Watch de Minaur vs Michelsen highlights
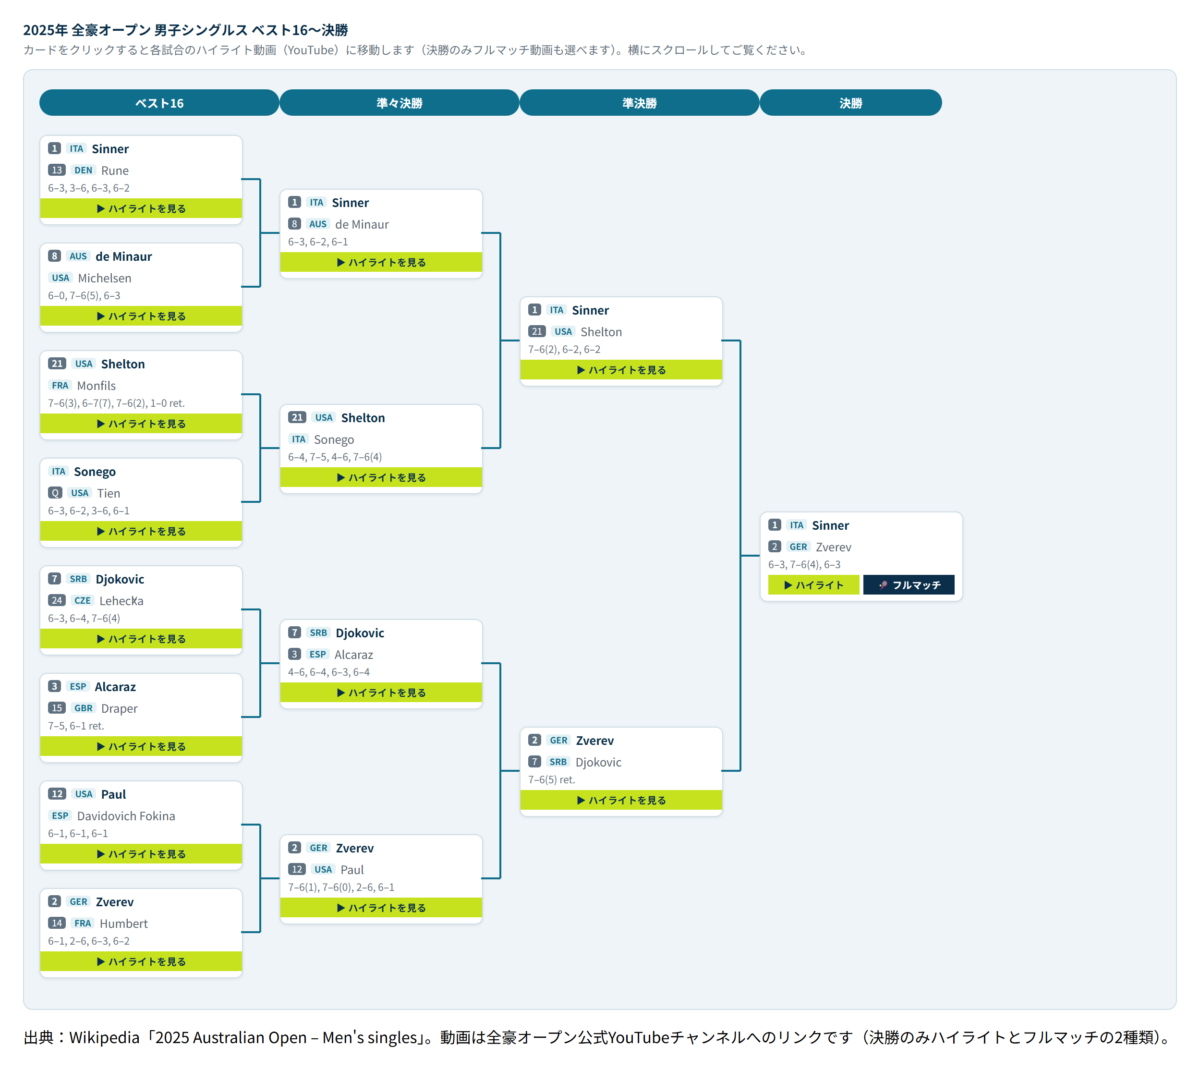This screenshot has height=1070, width=1200. [141, 316]
